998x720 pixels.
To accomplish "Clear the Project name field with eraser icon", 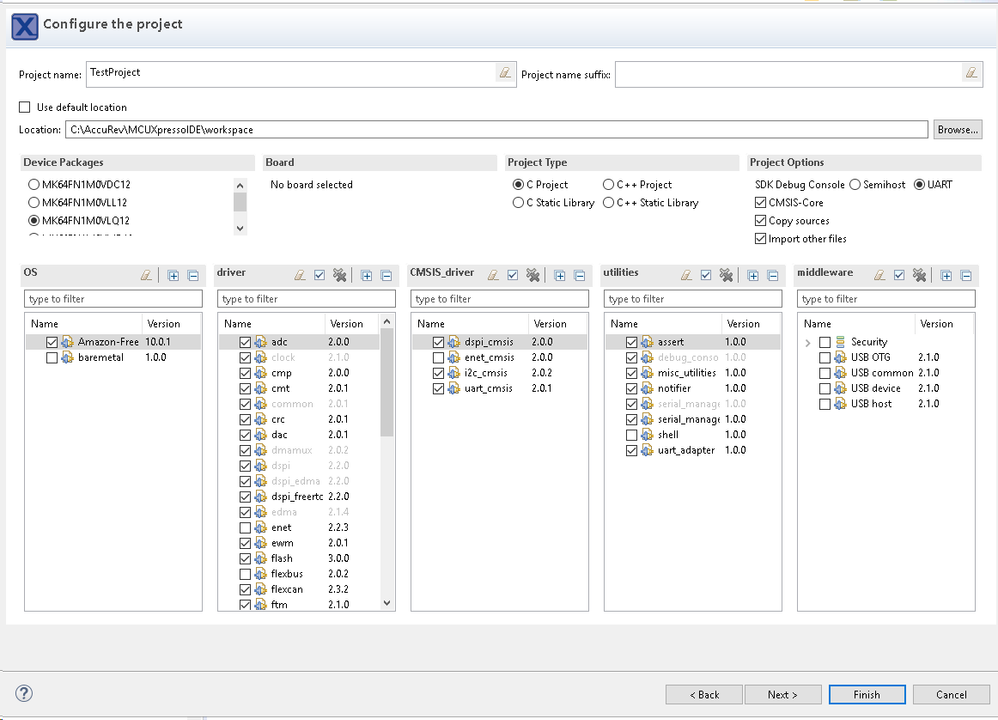I will pyautogui.click(x=504, y=73).
